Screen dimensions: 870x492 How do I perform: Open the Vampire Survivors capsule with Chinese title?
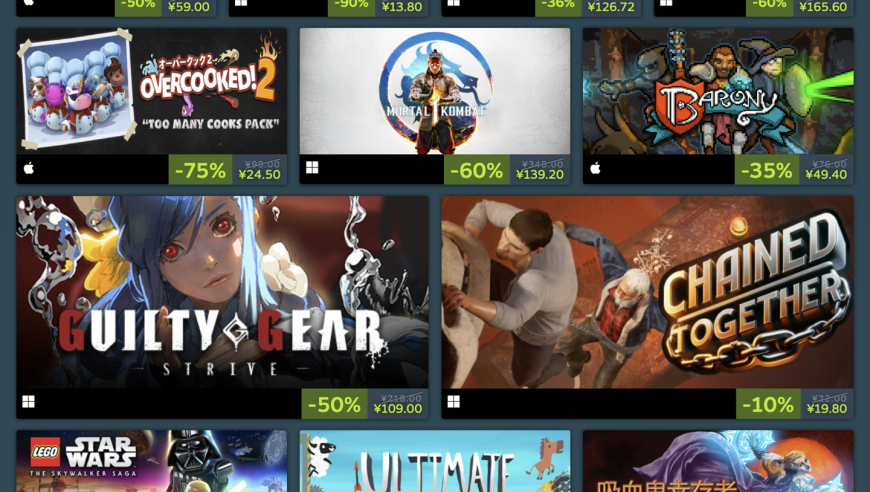(718, 461)
